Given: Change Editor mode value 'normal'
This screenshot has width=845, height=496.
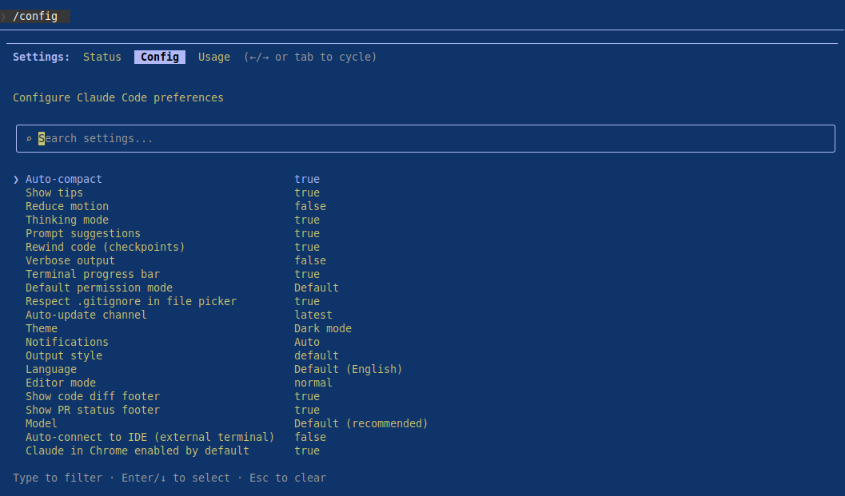Looking at the screenshot, I should [313, 383].
